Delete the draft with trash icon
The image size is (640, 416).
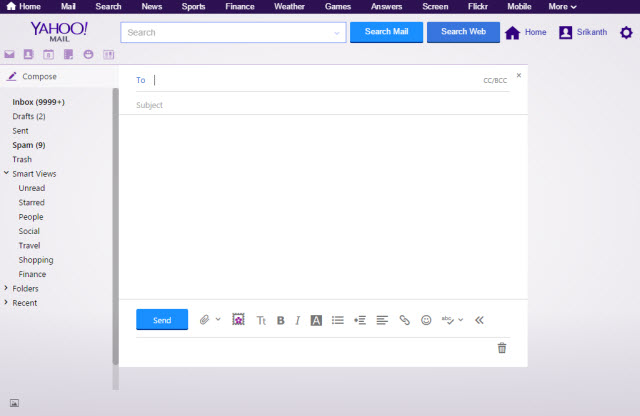[502, 348]
